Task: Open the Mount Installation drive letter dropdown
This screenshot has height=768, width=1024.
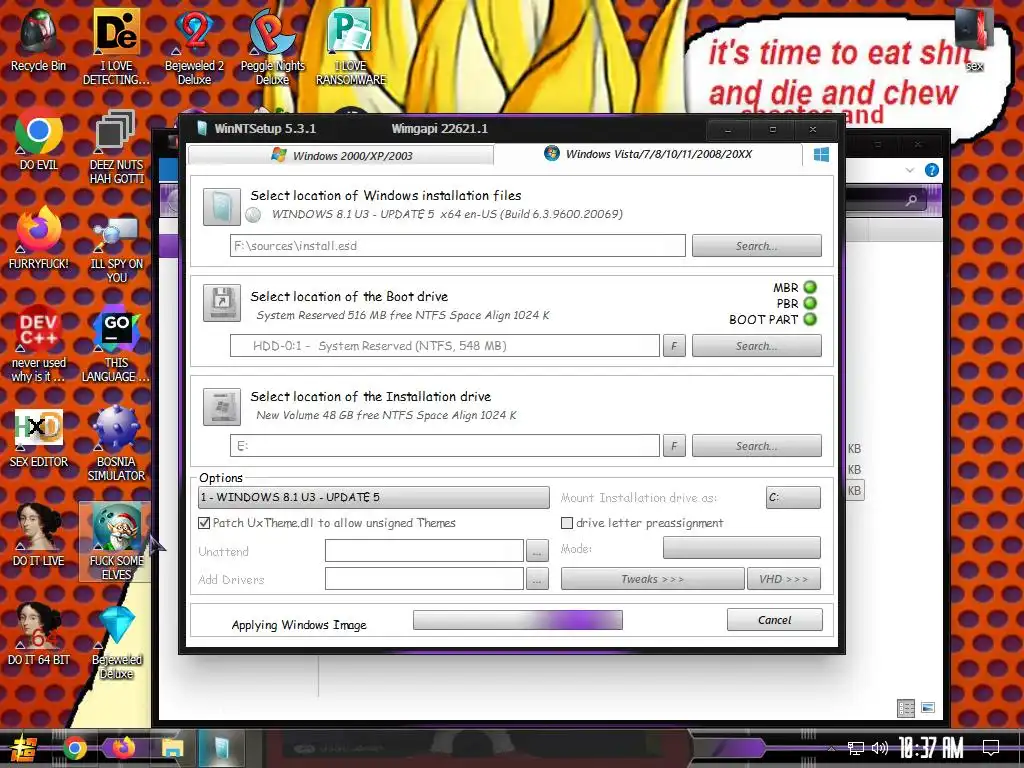Action: pos(793,498)
